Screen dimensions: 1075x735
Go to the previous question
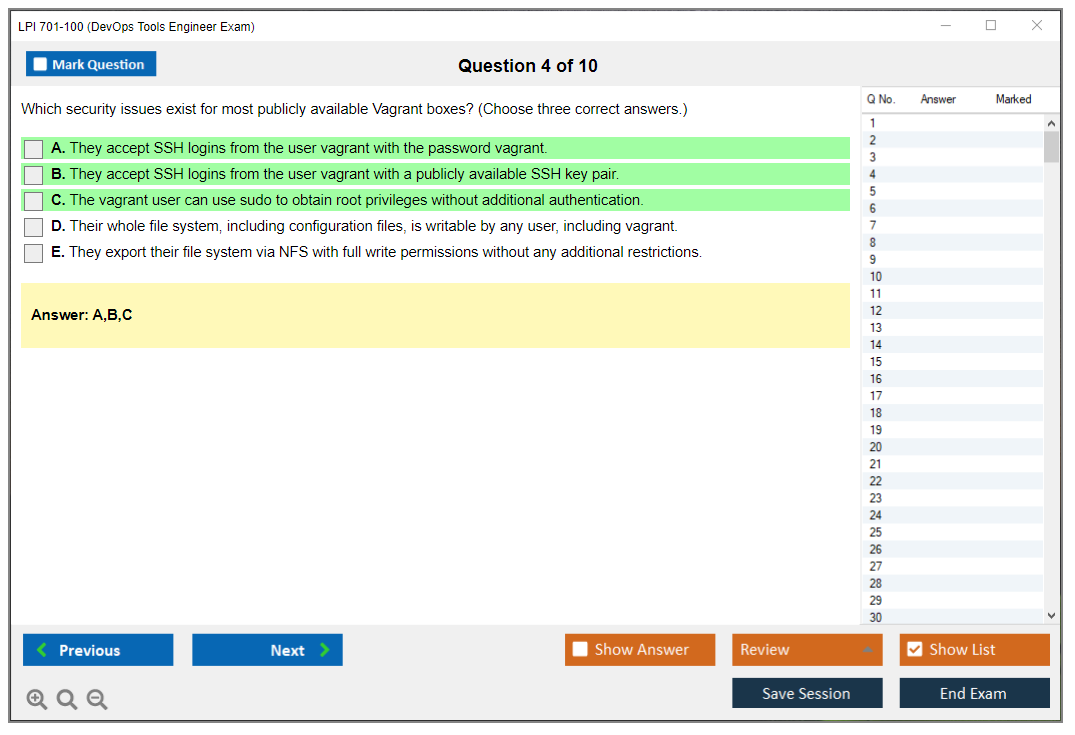[98, 650]
